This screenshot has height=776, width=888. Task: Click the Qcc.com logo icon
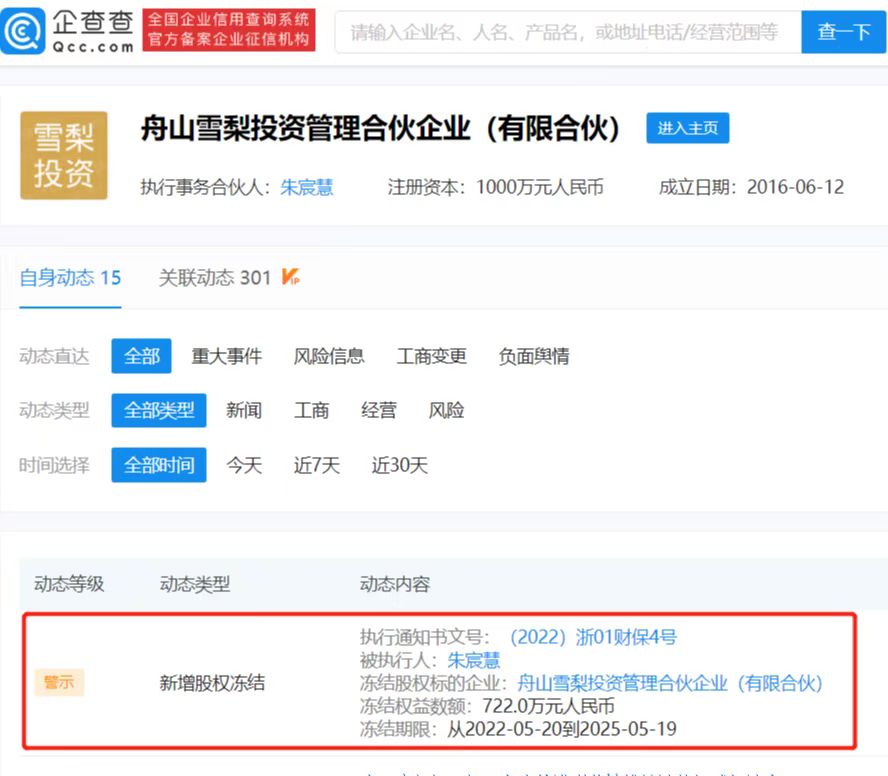point(23,31)
